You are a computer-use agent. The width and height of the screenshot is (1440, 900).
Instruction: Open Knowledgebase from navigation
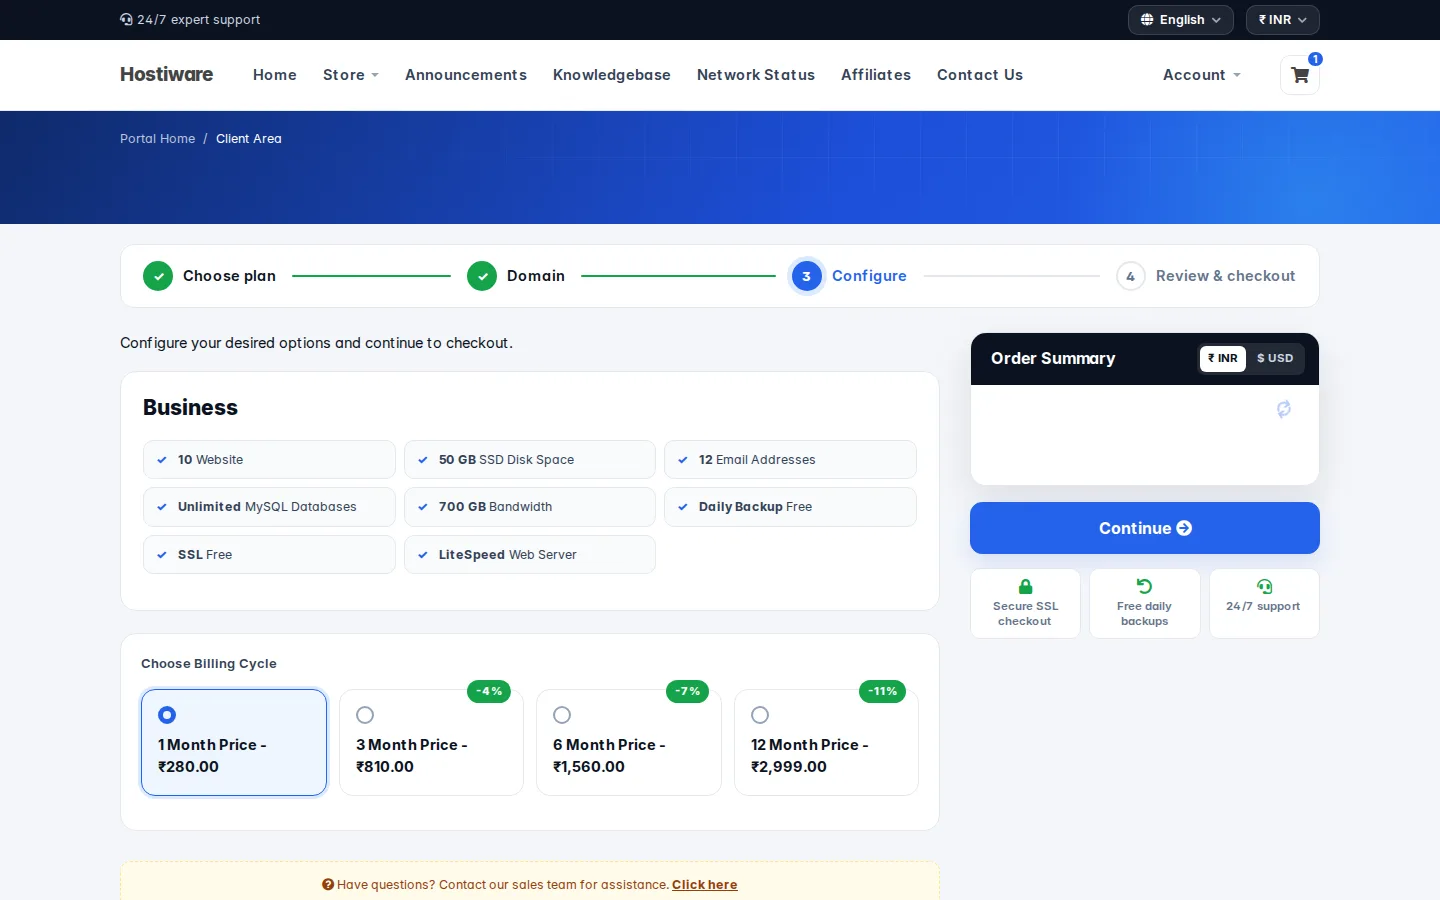tap(612, 75)
